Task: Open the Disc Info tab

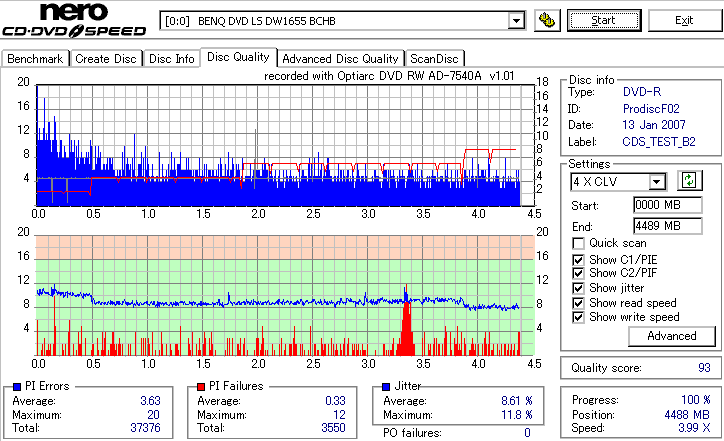Action: click(172, 59)
